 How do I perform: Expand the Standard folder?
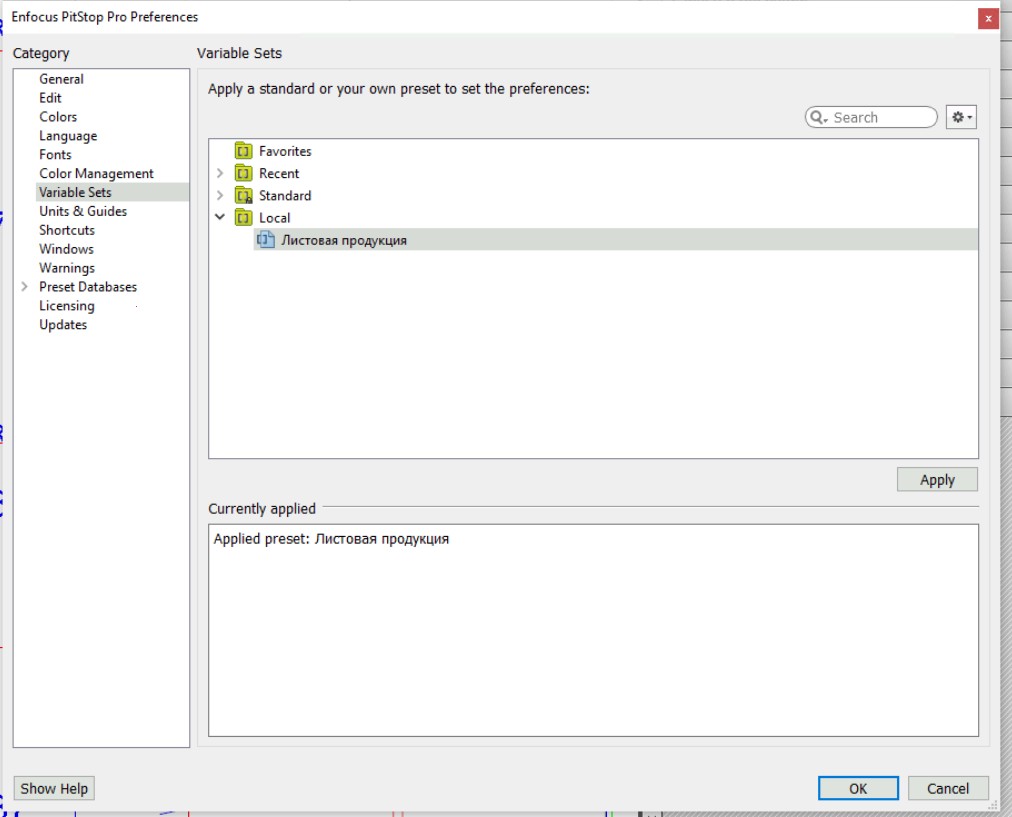[219, 195]
